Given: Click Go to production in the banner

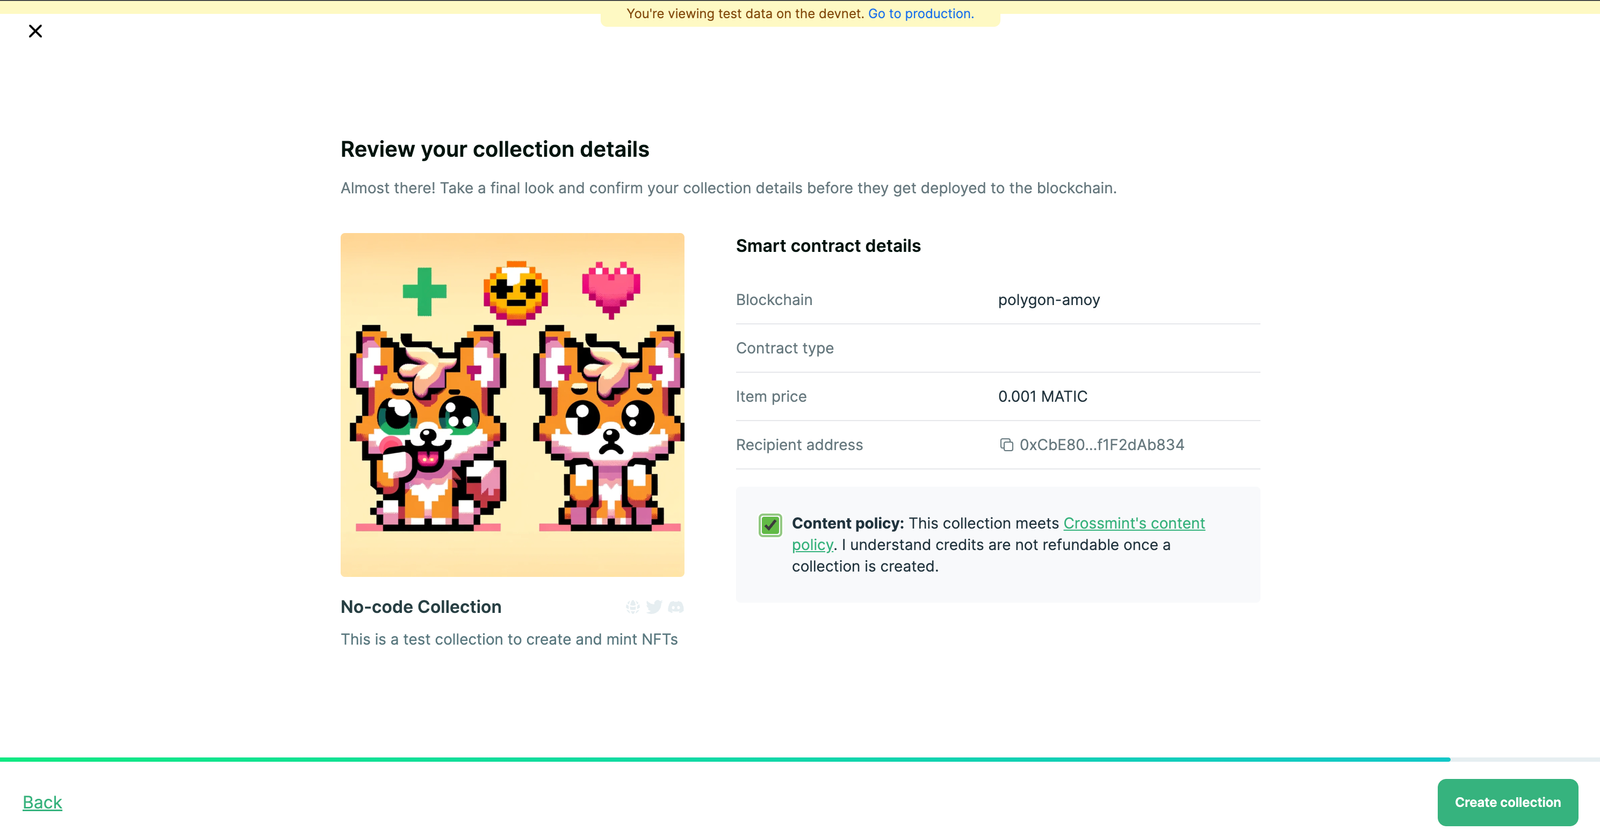Looking at the screenshot, I should 919,13.
